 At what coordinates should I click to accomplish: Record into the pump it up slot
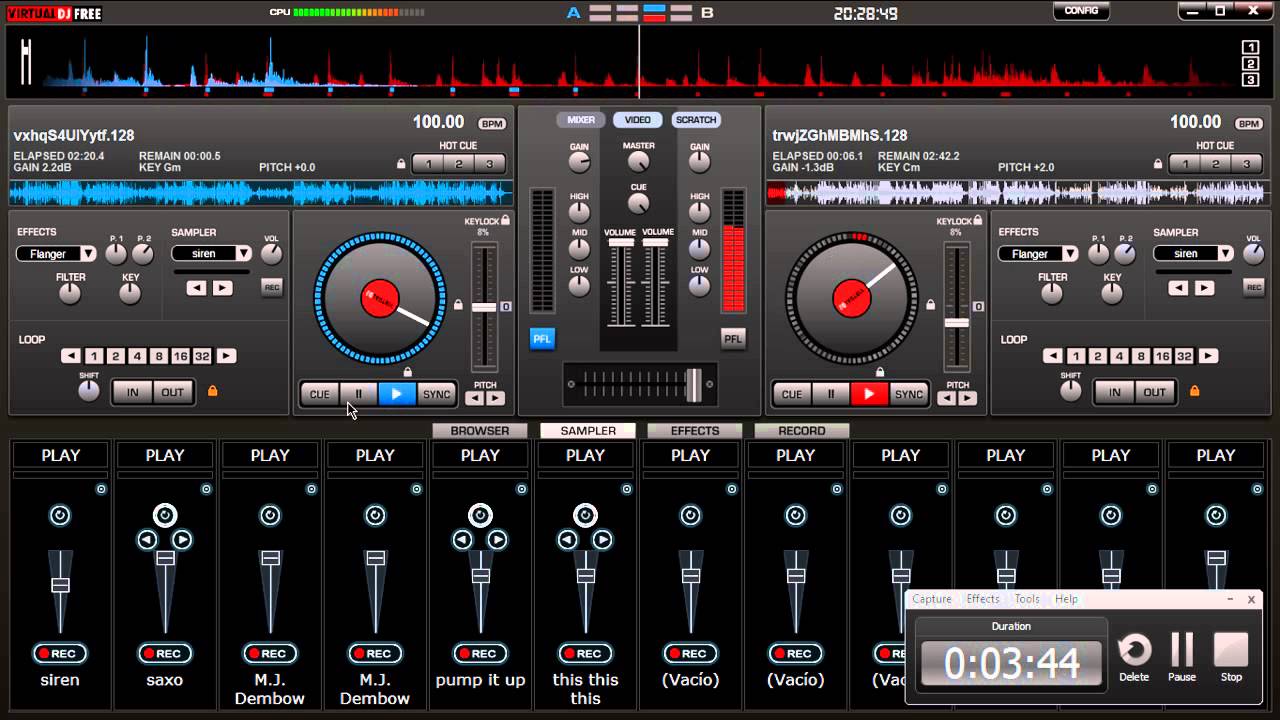point(480,654)
